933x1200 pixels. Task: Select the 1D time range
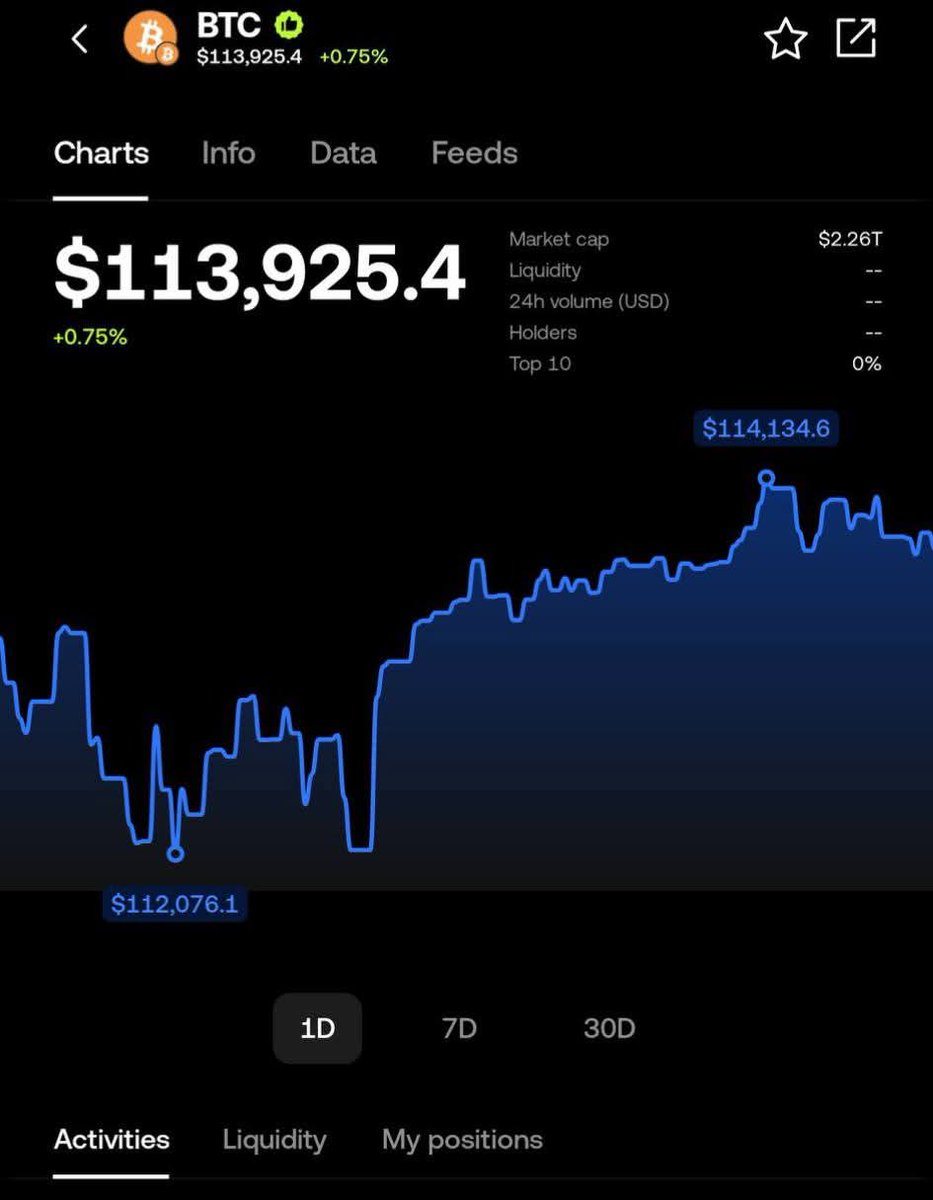pos(317,1028)
